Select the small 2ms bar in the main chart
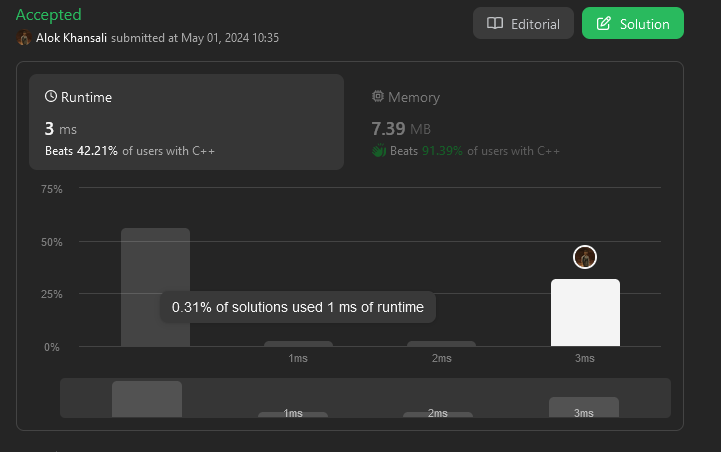Viewport: 721px width, 452px height. point(441,344)
